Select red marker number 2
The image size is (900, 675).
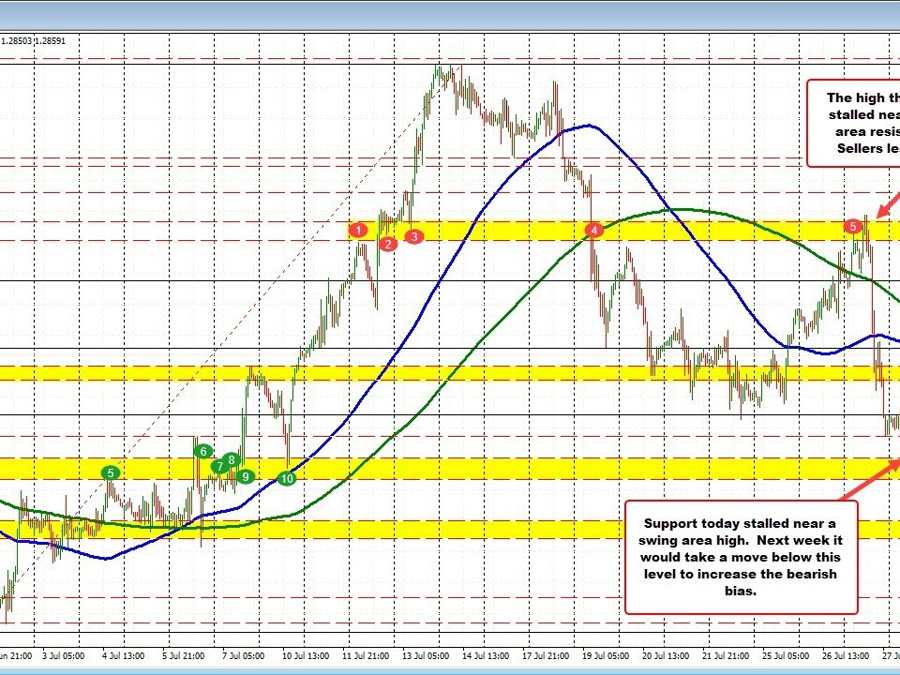pos(387,243)
